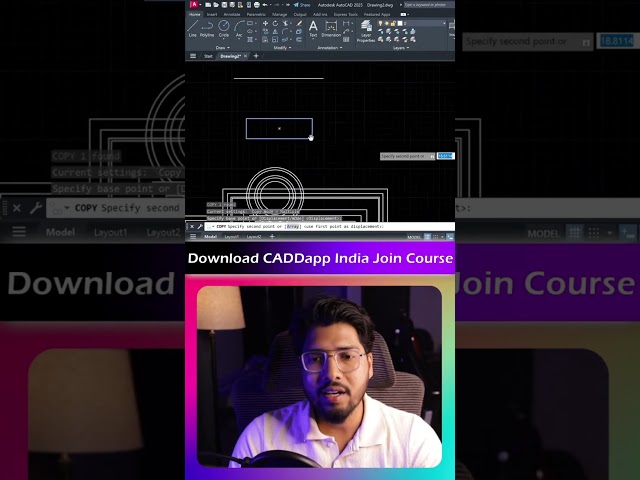Expand the Layers panel title
Screen dimensions: 640x480
tap(401, 48)
